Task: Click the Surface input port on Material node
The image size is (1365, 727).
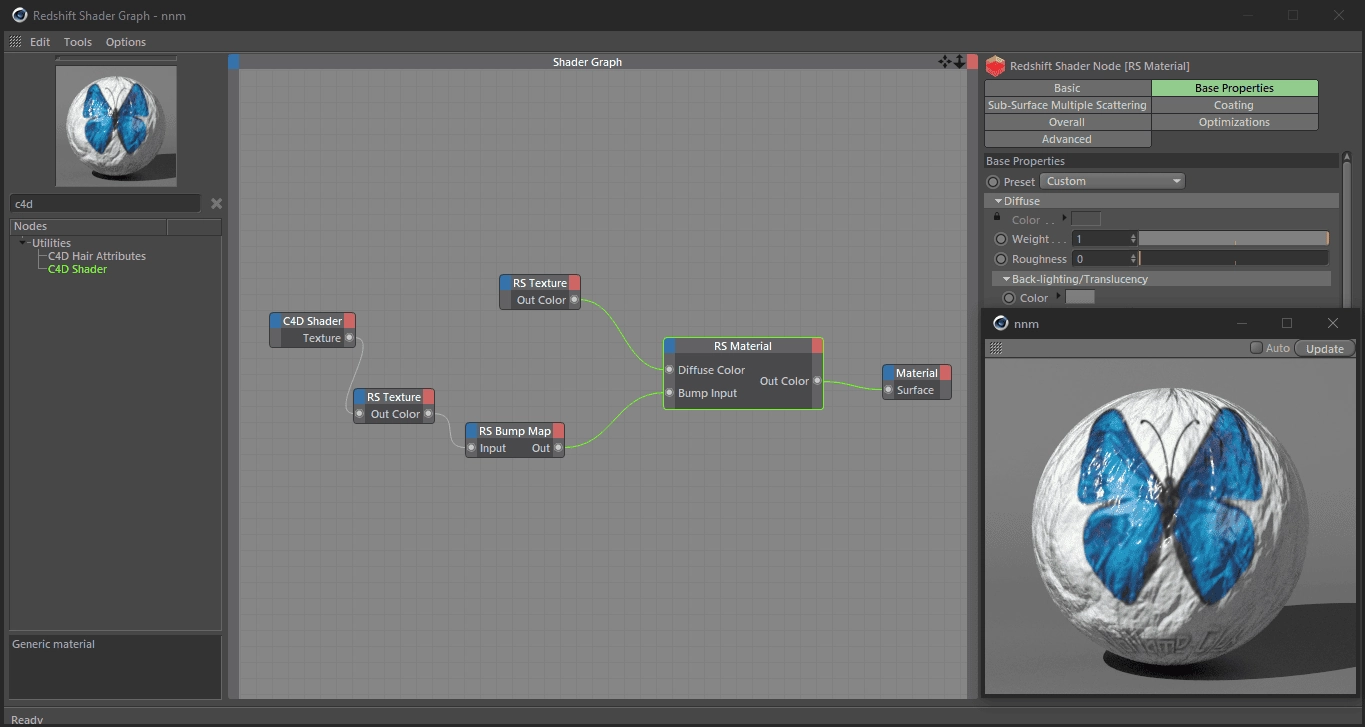Action: [888, 390]
